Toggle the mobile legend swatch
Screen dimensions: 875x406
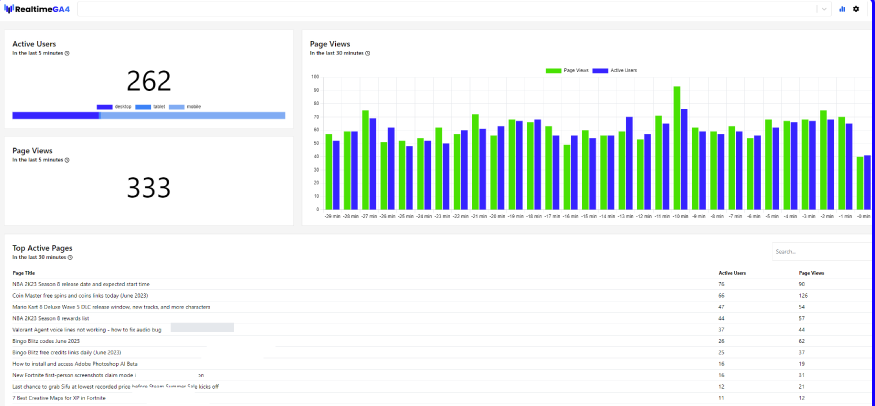pos(177,107)
